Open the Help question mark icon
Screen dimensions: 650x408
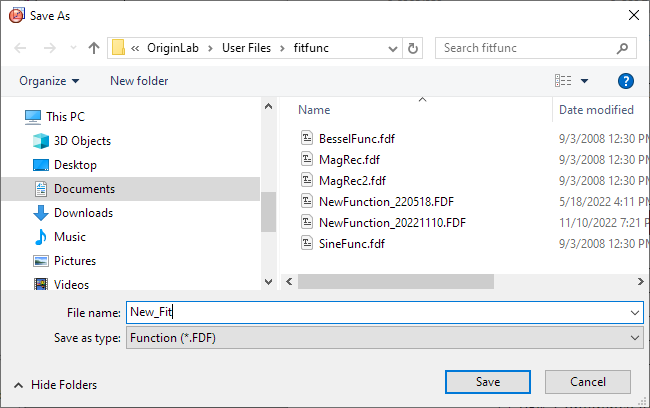pos(626,81)
